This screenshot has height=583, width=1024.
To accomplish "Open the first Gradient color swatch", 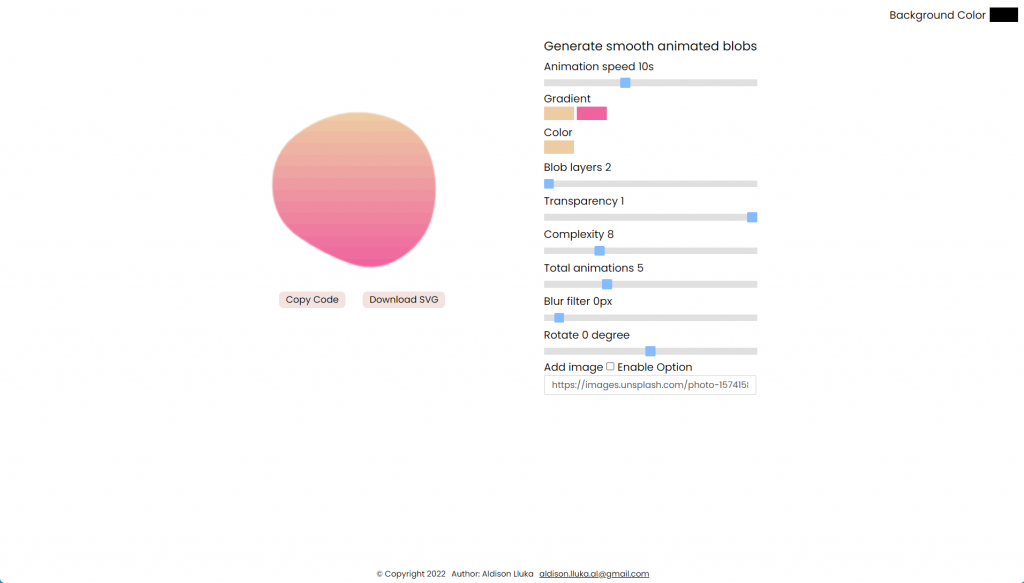I will [558, 113].
